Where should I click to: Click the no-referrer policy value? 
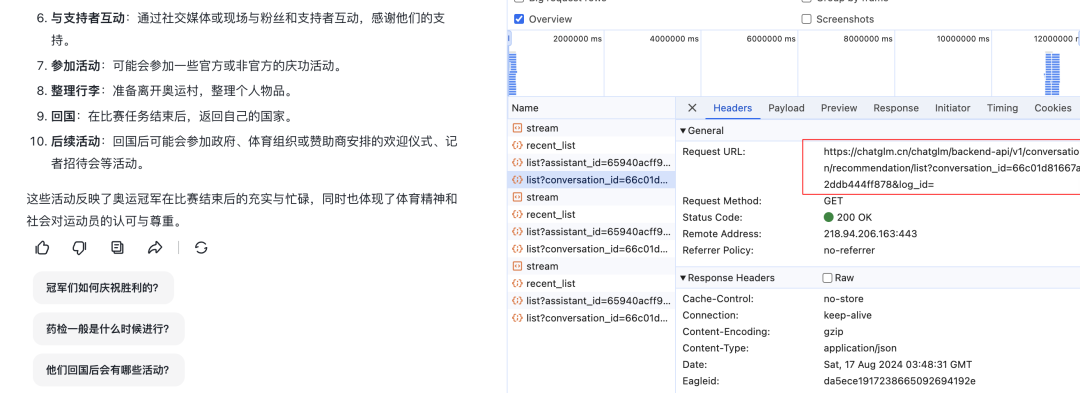click(x=849, y=251)
